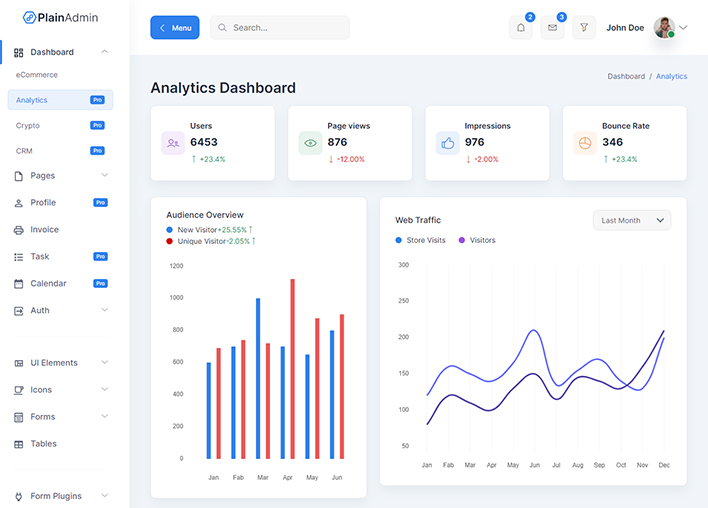
Task: Open the messages envelope icon
Action: pos(552,28)
